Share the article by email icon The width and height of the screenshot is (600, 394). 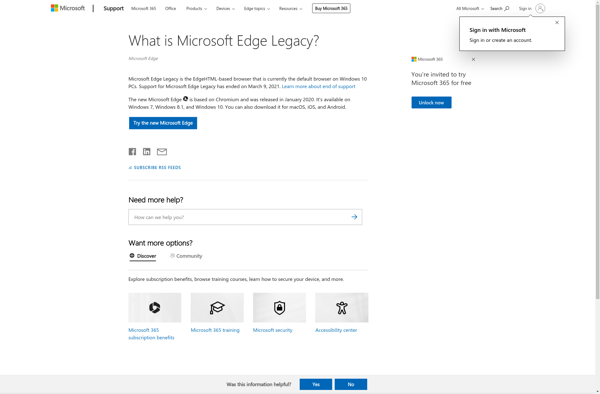point(162,152)
